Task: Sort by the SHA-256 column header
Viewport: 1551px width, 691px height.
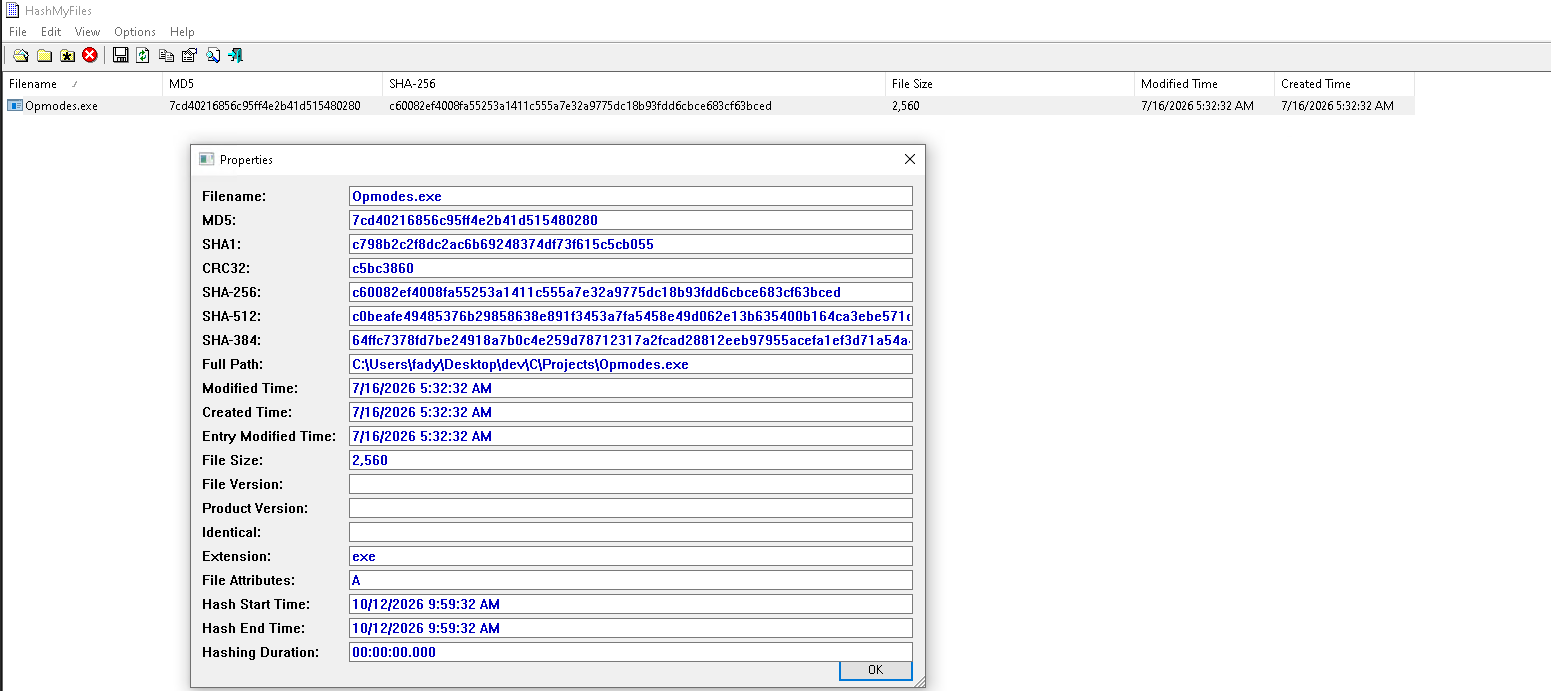Action: (634, 84)
